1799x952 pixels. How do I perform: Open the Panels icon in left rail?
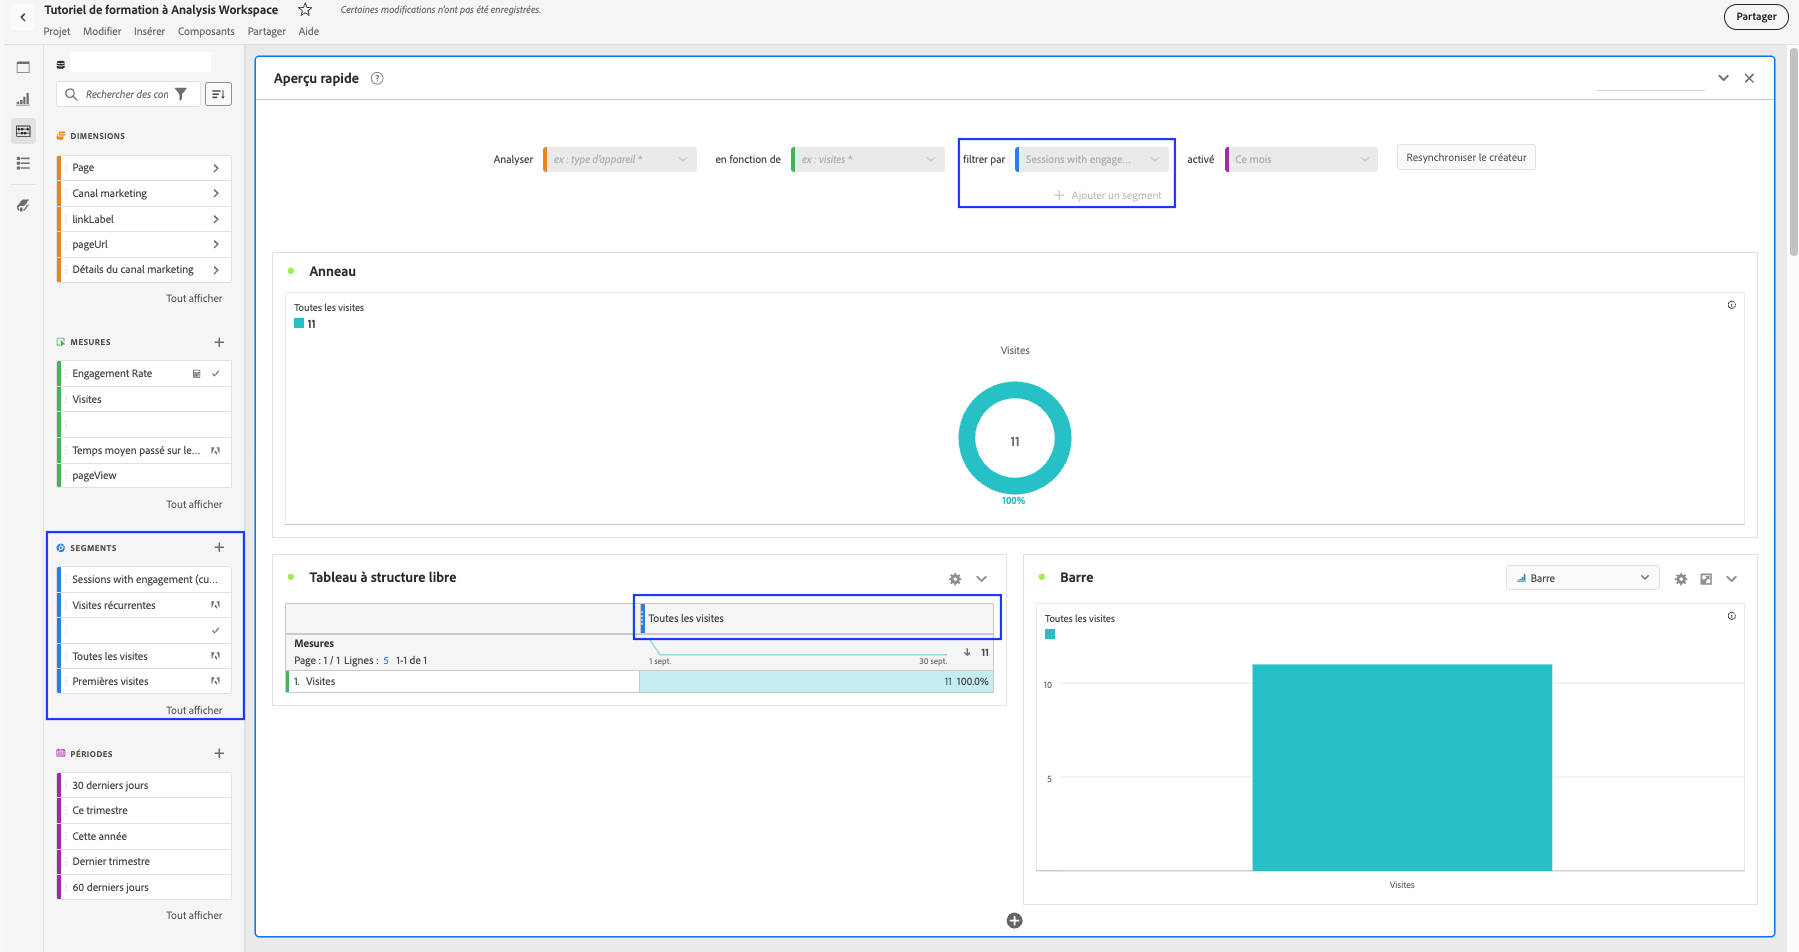(23, 67)
